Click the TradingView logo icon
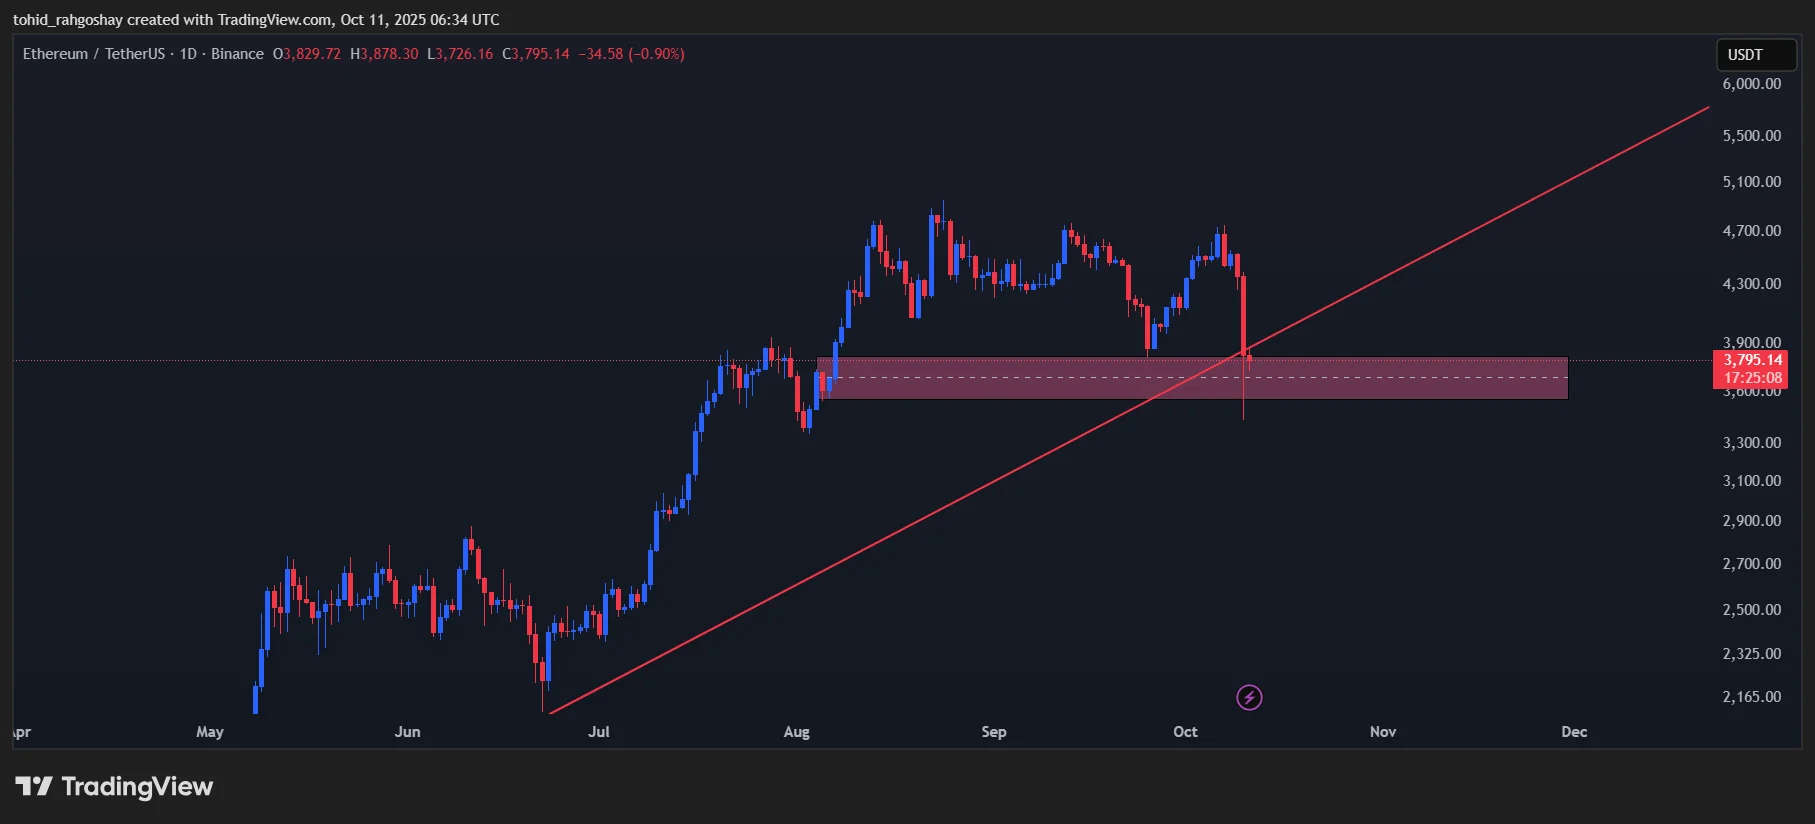Image resolution: width=1815 pixels, height=824 pixels. (33, 787)
